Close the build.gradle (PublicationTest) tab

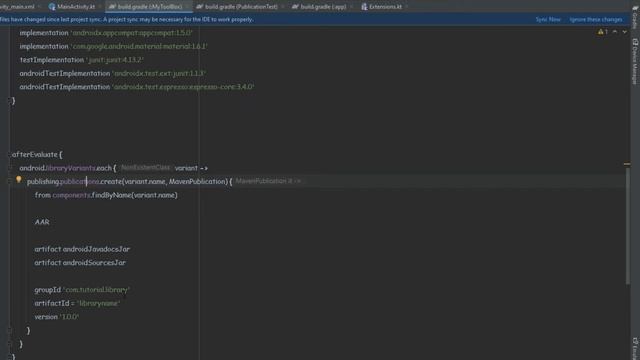[x=282, y=7]
